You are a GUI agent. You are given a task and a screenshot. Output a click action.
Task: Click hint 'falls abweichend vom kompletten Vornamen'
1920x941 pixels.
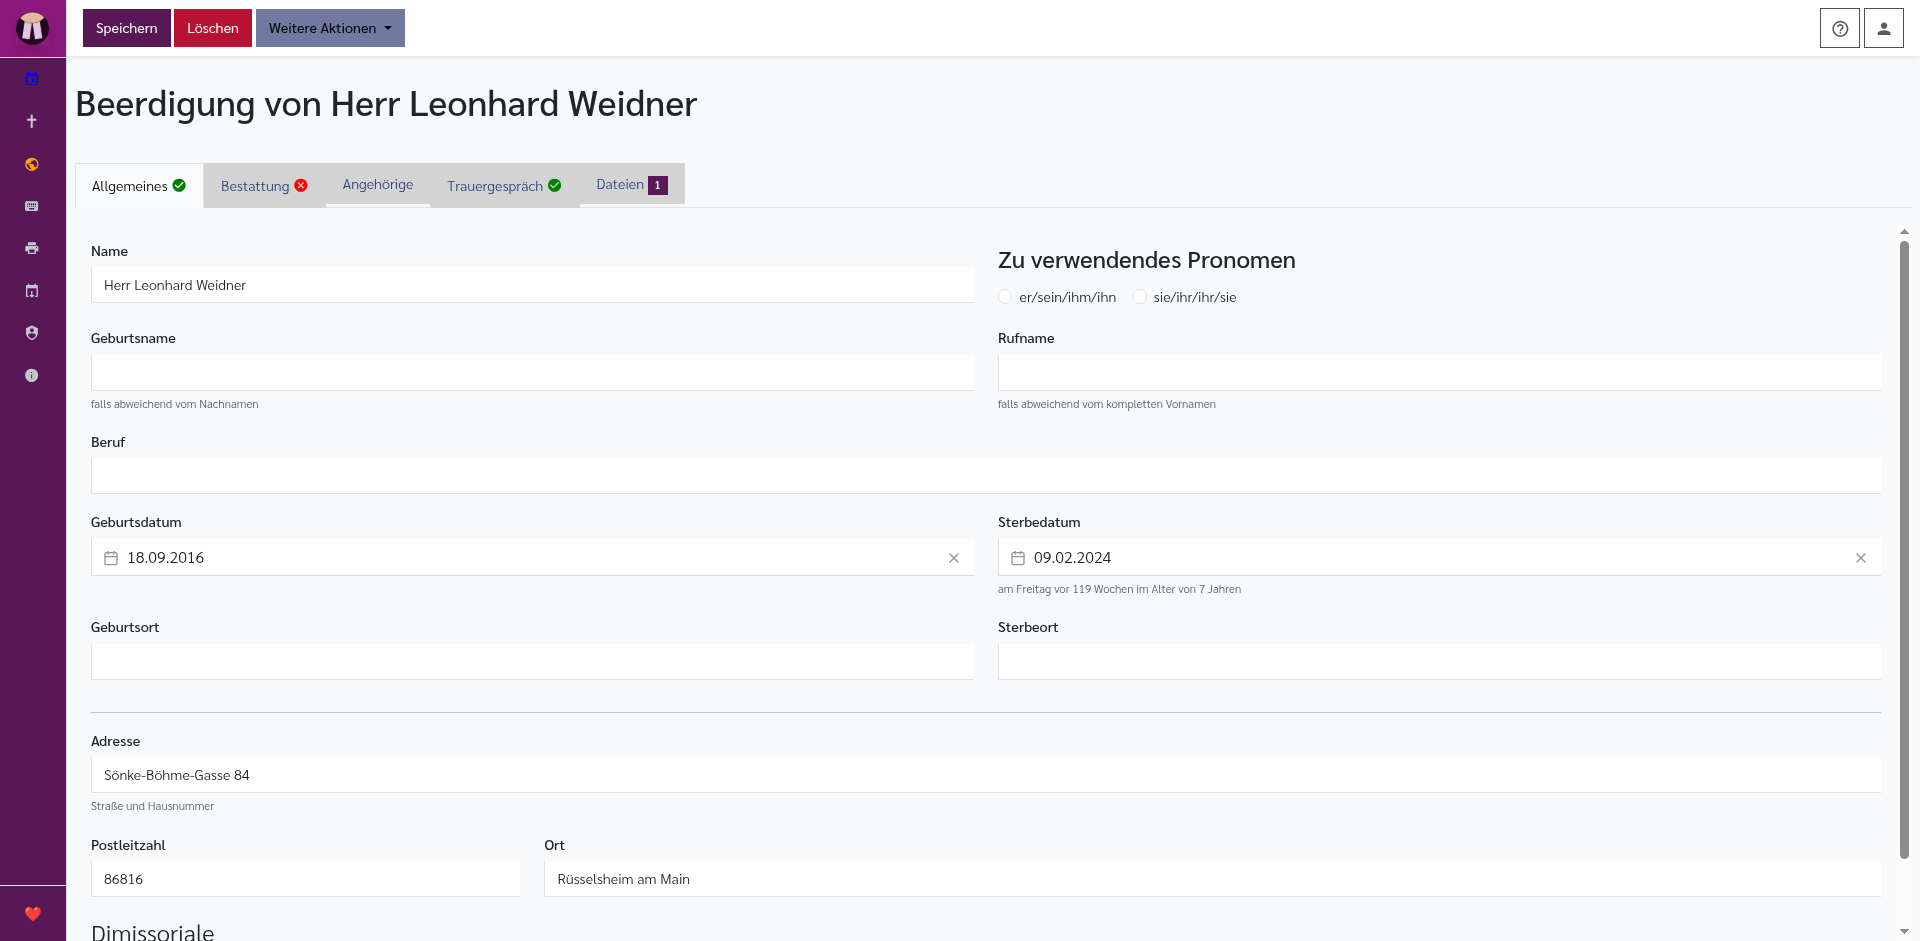1106,404
